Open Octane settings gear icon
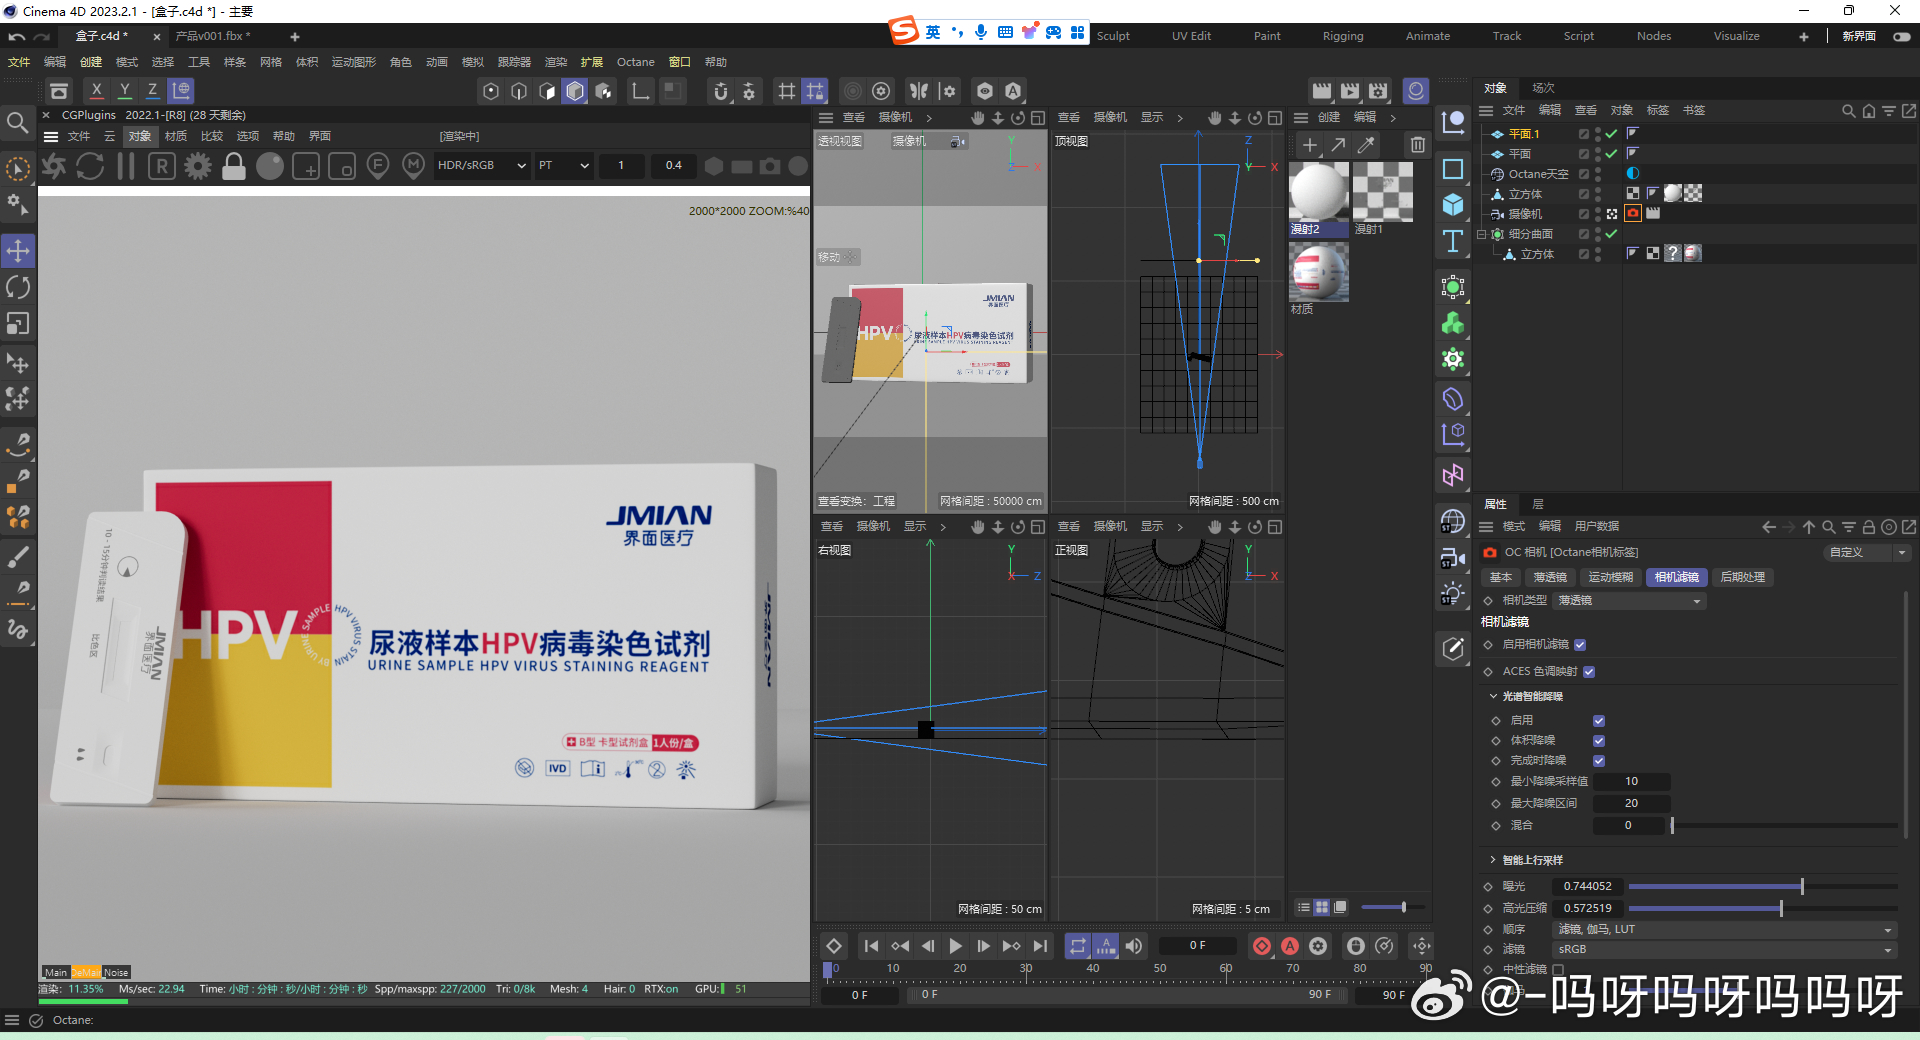1920x1040 pixels. pos(198,166)
